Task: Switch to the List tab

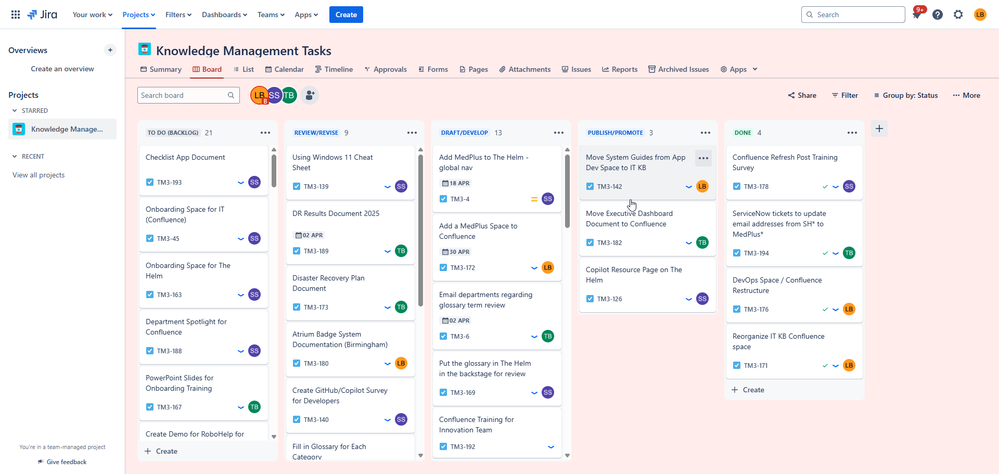Action: pyautogui.click(x=243, y=69)
